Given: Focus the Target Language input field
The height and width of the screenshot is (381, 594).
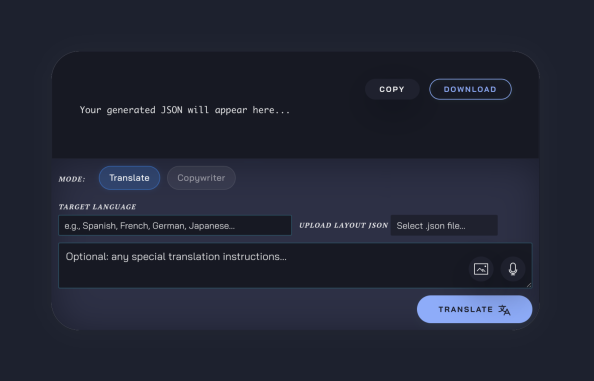Looking at the screenshot, I should (x=175, y=226).
